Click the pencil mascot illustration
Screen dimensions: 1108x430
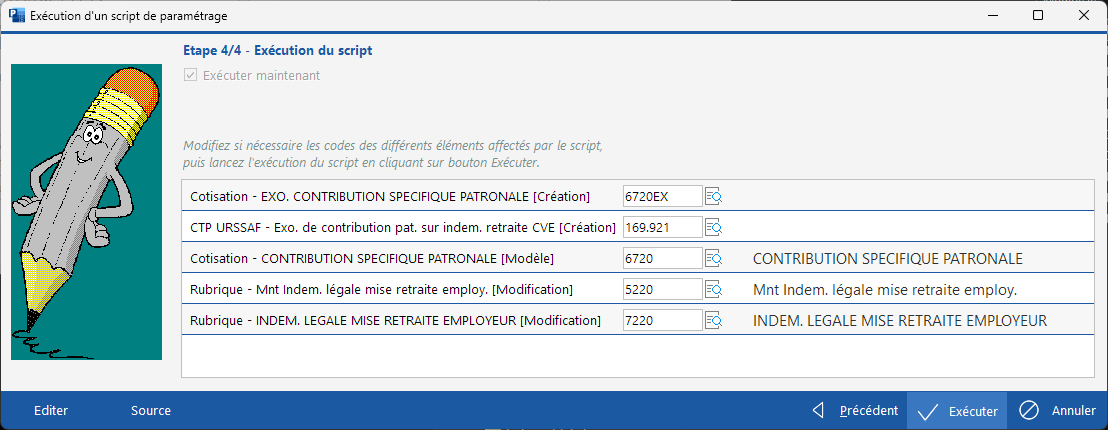coord(86,212)
